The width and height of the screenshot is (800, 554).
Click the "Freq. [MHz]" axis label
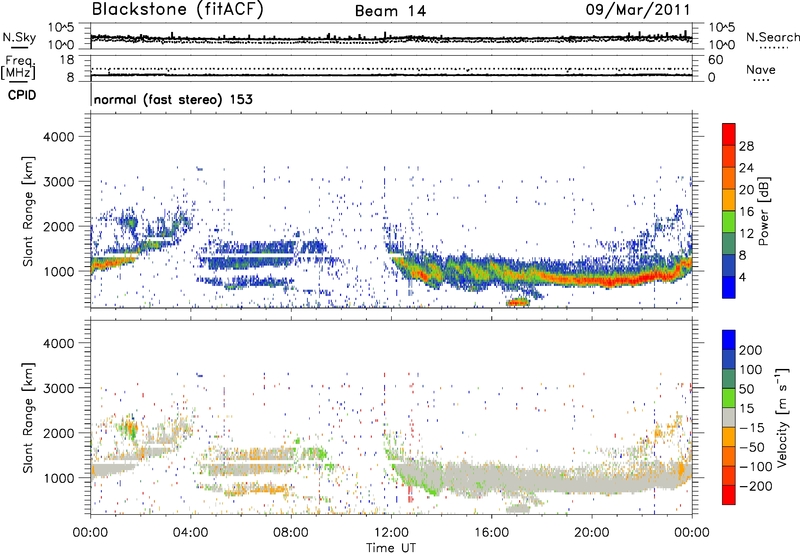tap(18, 67)
